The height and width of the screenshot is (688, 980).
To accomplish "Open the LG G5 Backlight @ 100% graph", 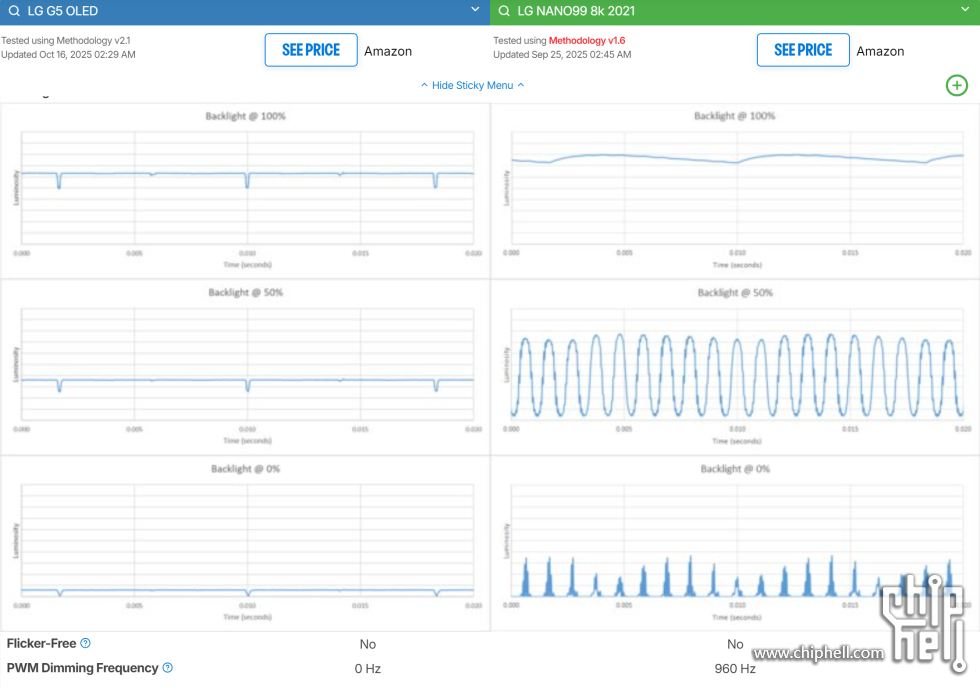I will click(x=245, y=190).
